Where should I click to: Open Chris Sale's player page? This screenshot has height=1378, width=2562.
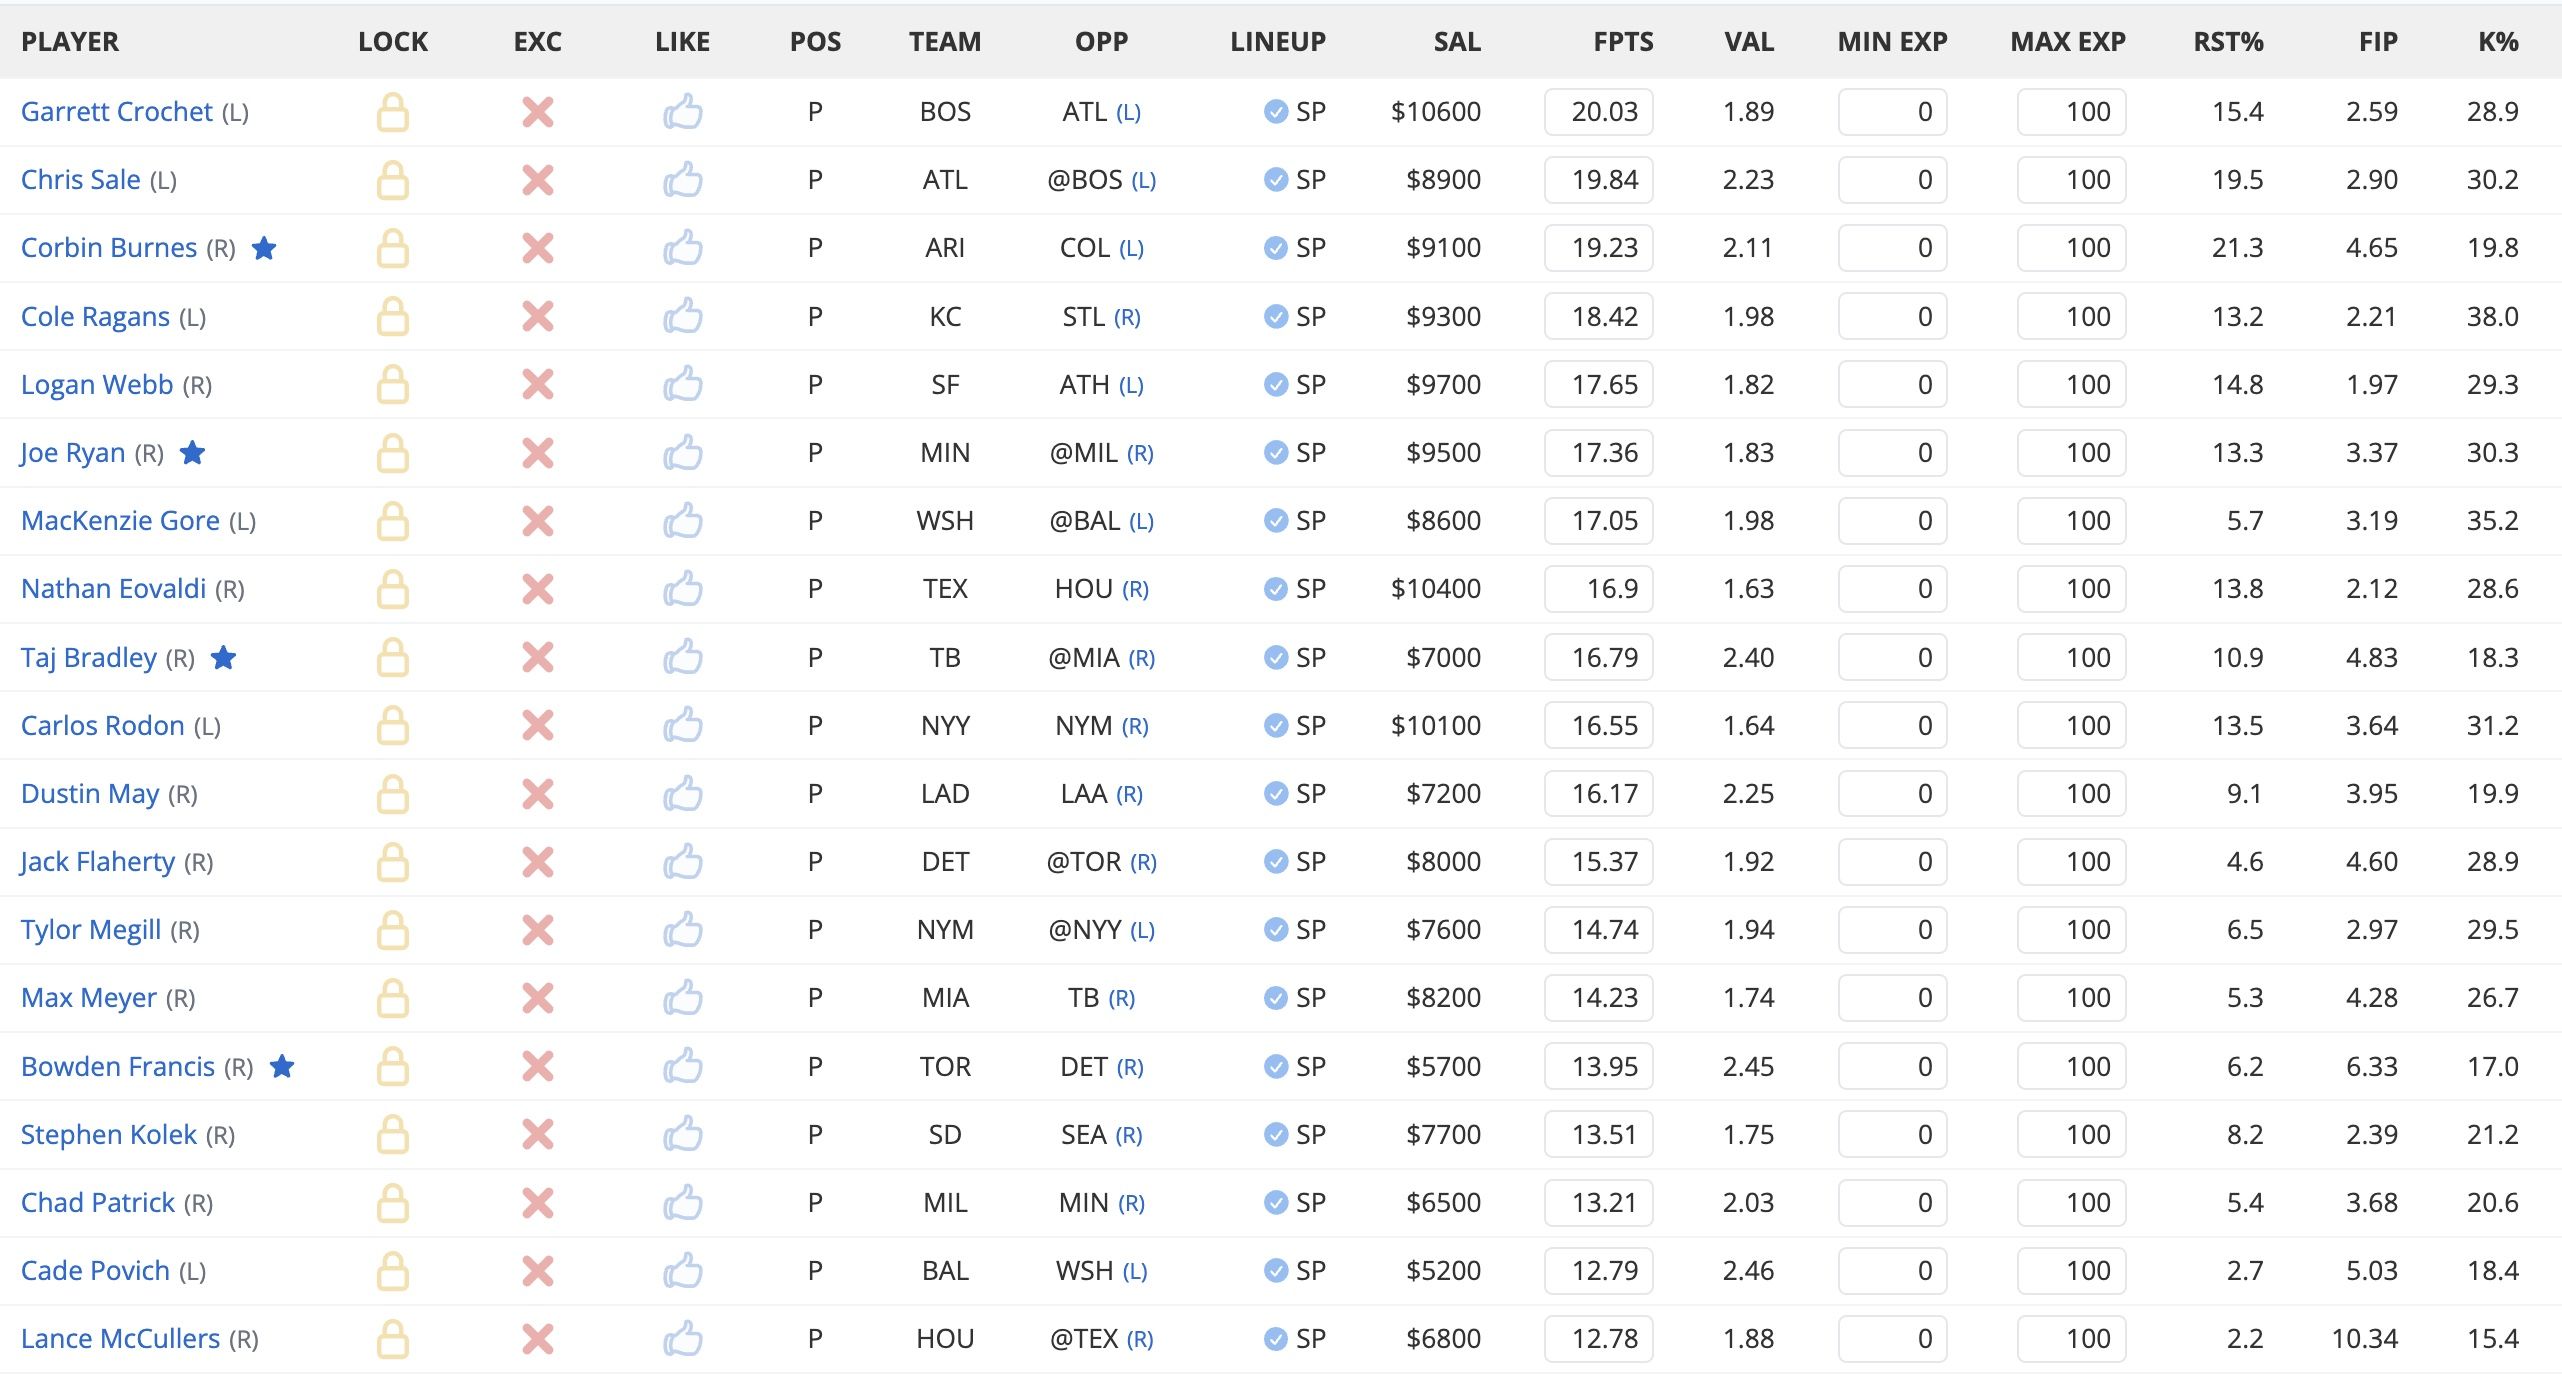click(x=81, y=180)
